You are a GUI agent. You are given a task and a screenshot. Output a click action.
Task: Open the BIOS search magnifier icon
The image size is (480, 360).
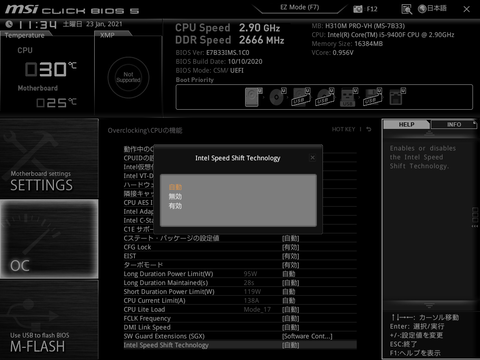[x=406, y=9]
